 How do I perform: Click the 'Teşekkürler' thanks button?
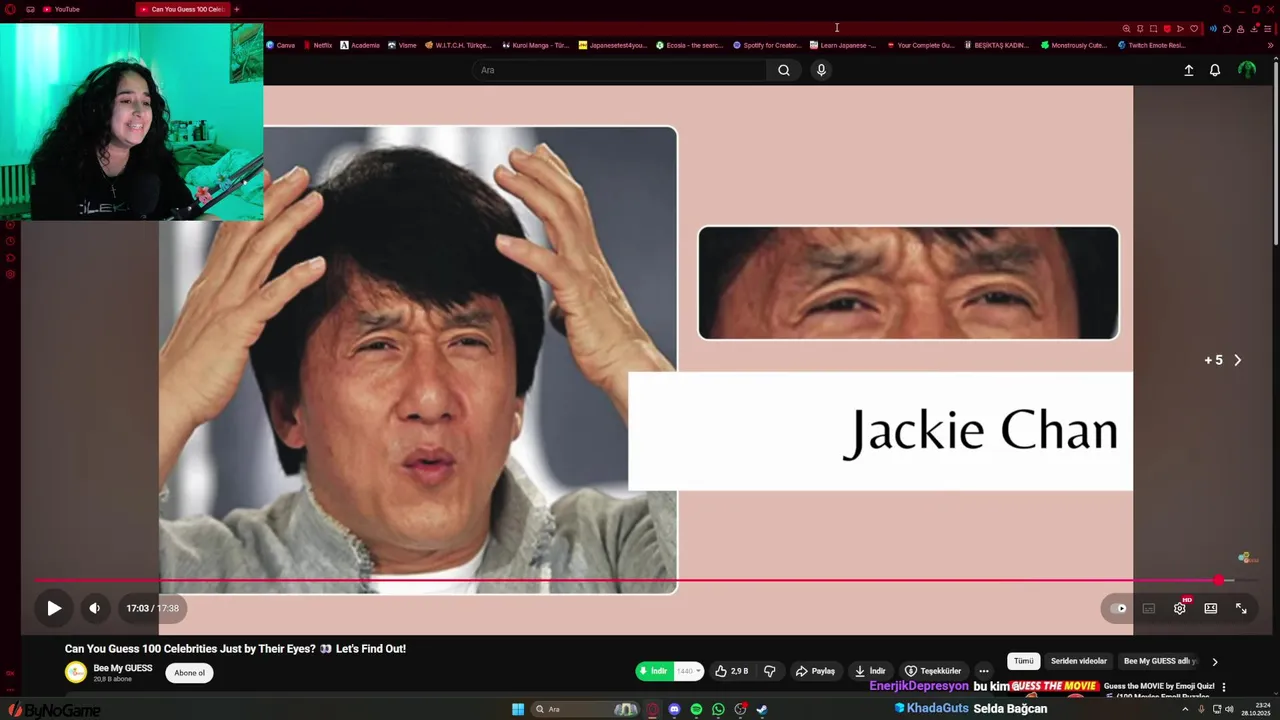click(x=933, y=671)
